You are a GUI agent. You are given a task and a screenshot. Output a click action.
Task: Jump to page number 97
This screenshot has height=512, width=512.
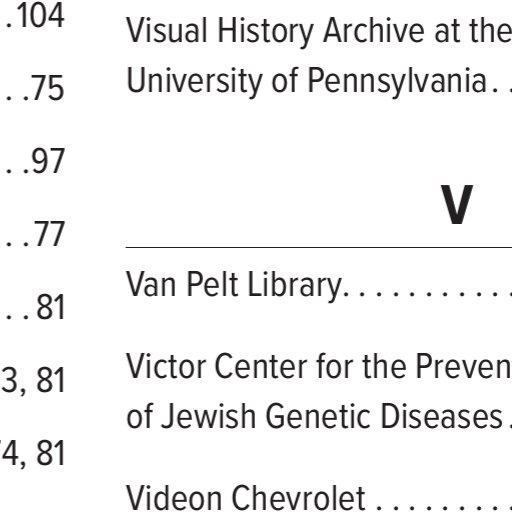click(x=47, y=162)
